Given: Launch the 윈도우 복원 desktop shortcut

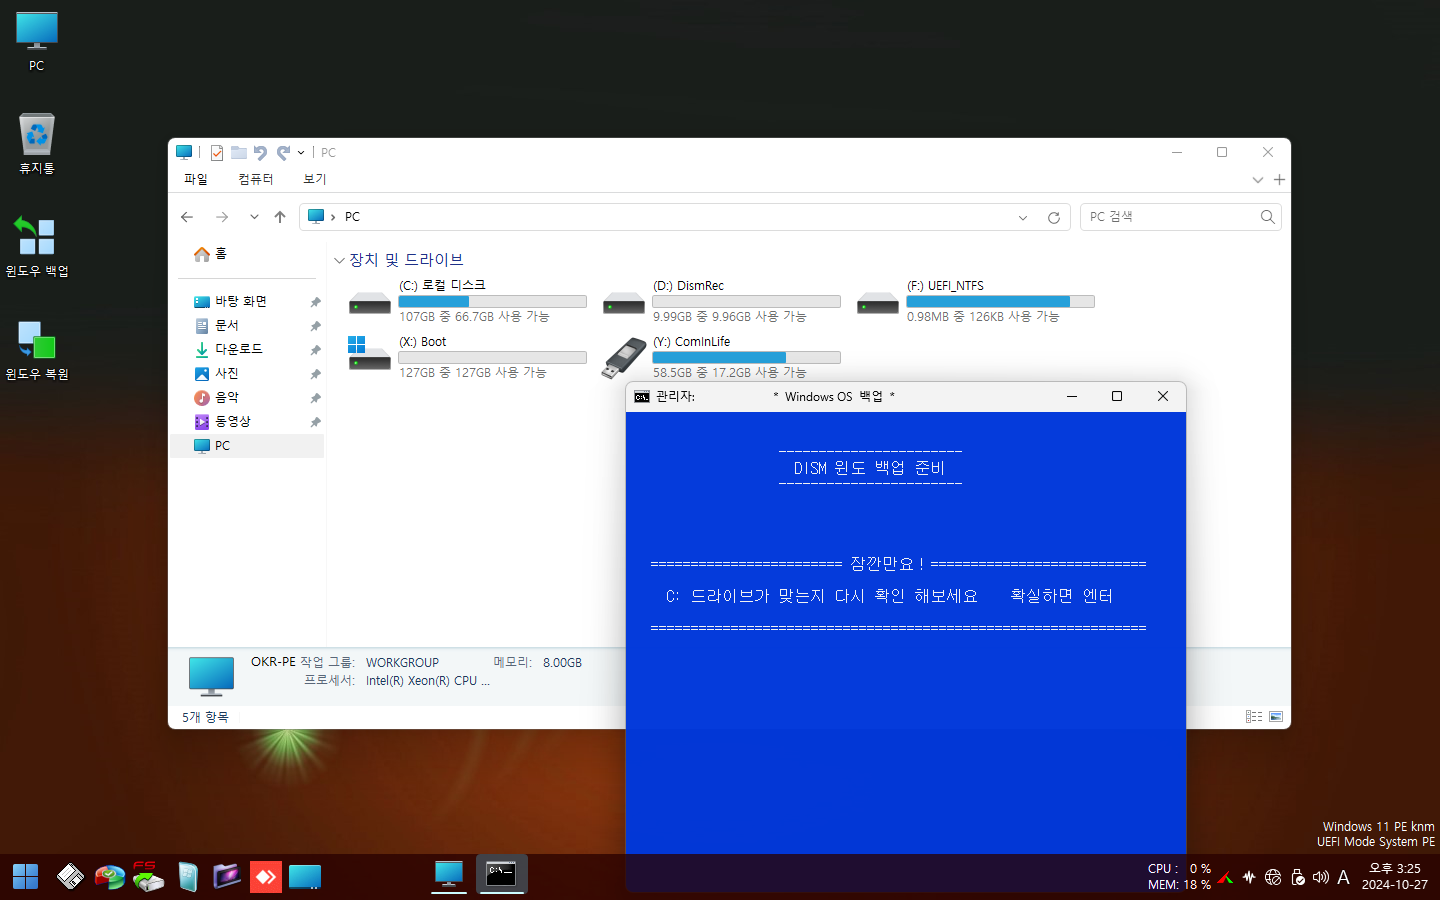Looking at the screenshot, I should [37, 350].
